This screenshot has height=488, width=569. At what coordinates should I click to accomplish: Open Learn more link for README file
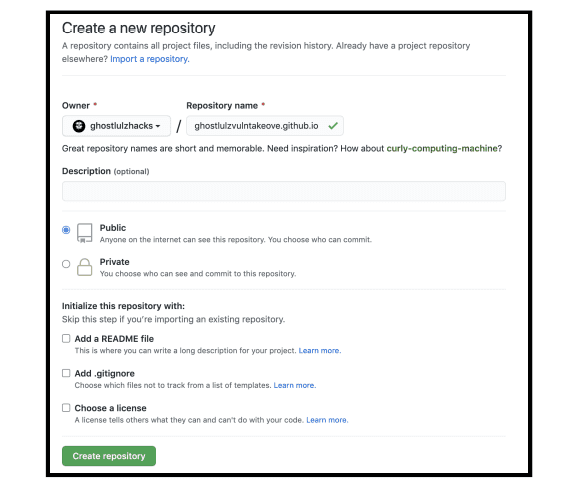[x=320, y=350]
